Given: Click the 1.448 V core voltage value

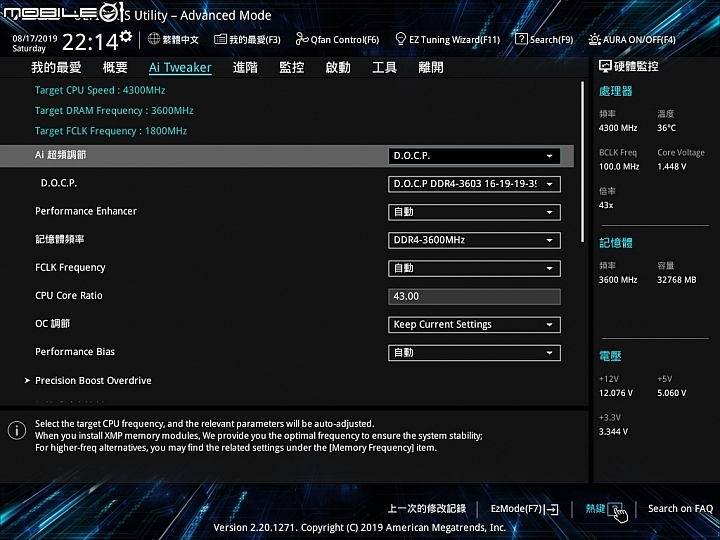Looking at the screenshot, I should click(x=672, y=167).
